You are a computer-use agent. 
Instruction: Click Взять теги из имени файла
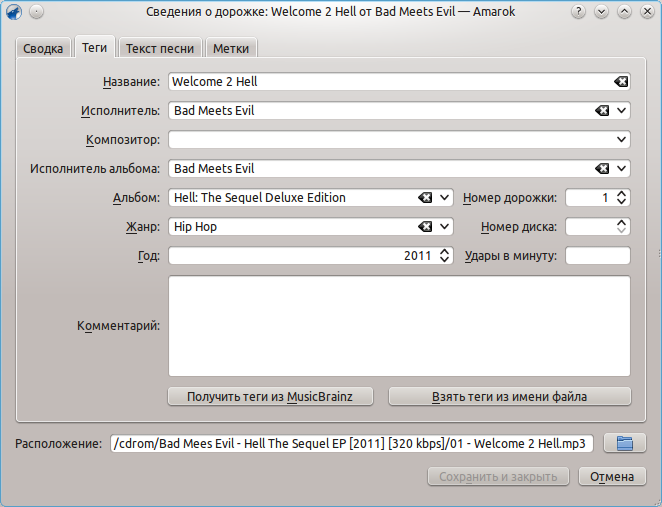pyautogui.click(x=510, y=396)
